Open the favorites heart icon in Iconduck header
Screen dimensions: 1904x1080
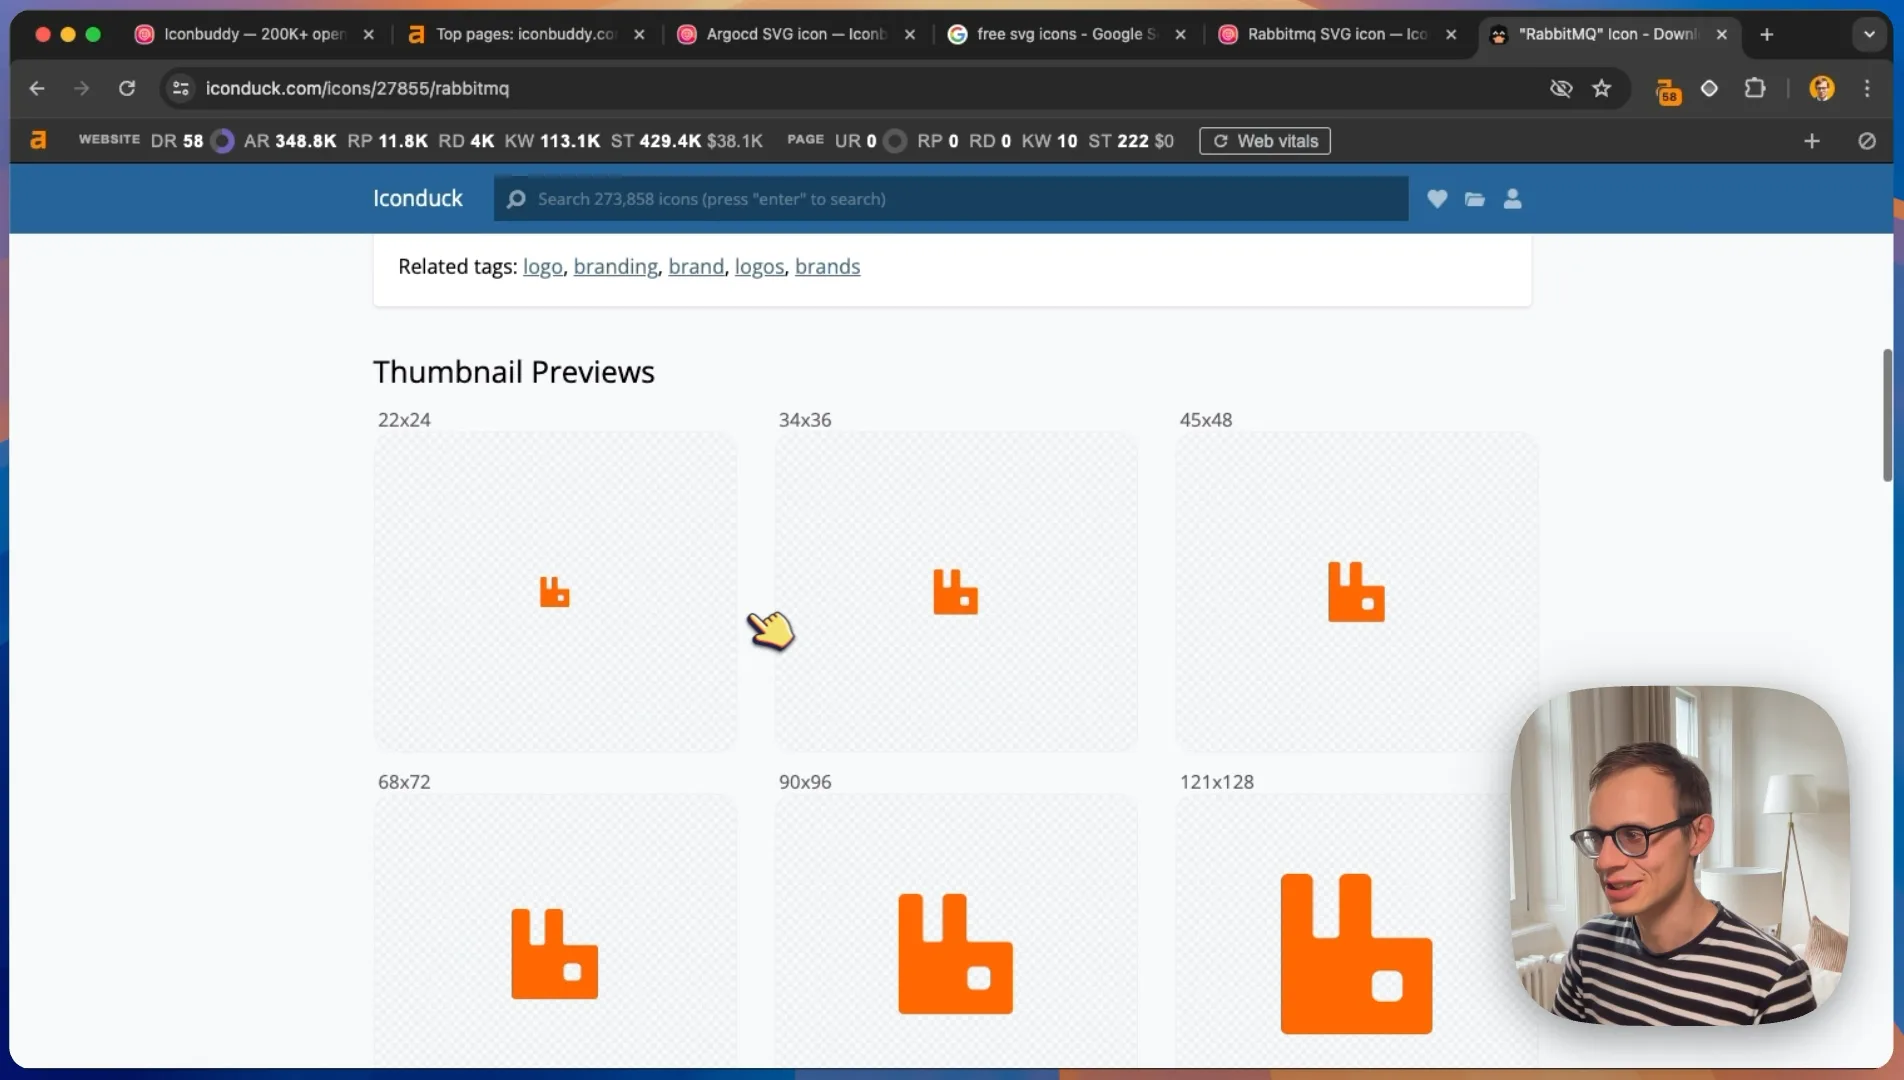click(1437, 199)
